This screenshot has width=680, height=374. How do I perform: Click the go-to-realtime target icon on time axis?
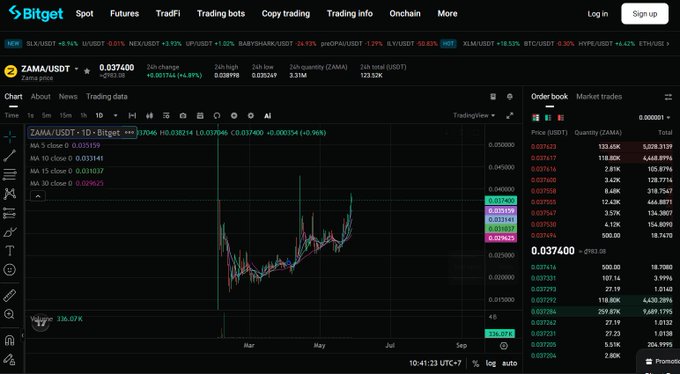tap(503, 346)
